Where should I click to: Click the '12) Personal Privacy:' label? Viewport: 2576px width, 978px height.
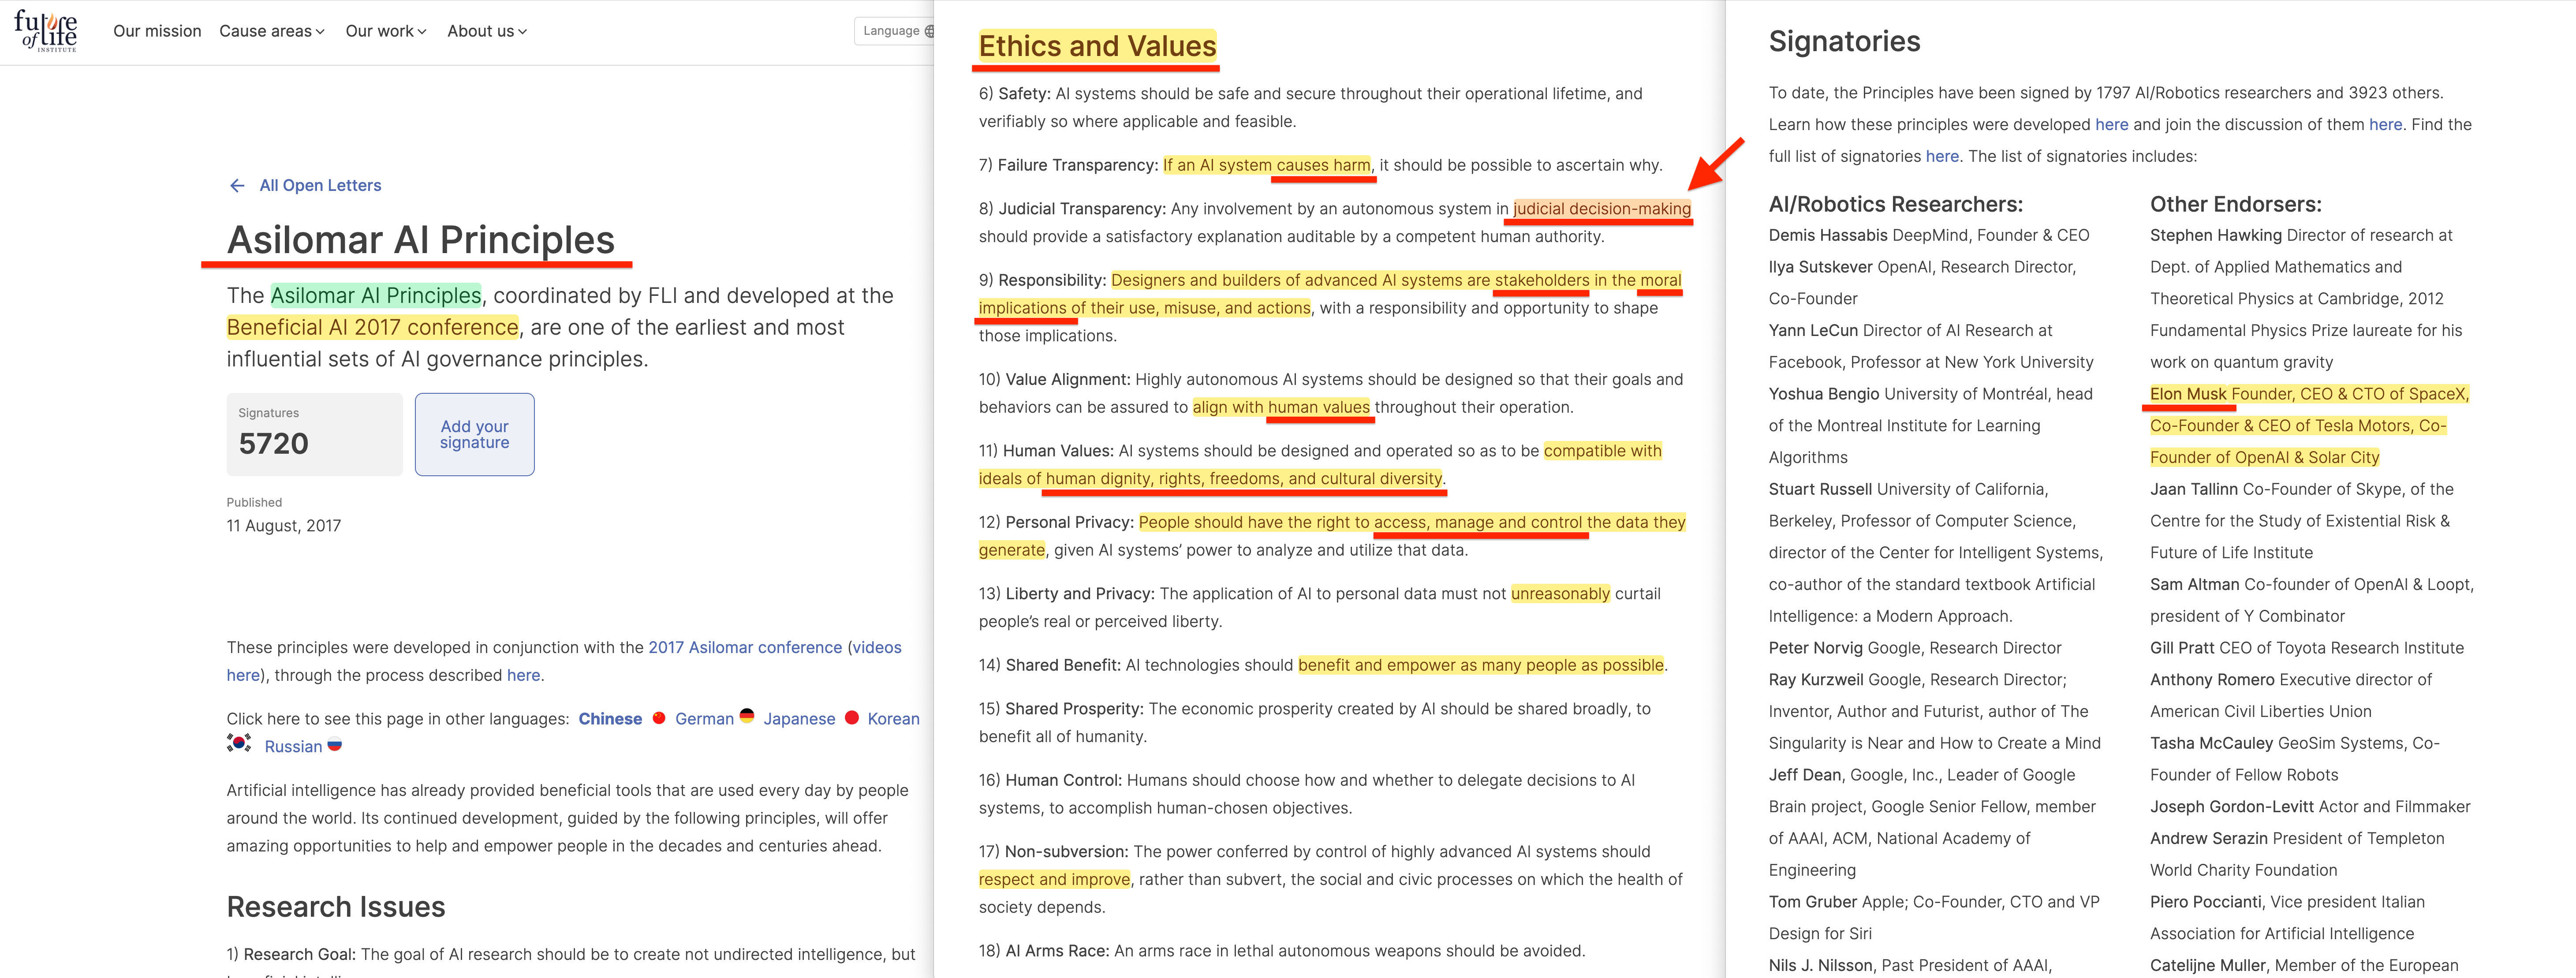1056,523
